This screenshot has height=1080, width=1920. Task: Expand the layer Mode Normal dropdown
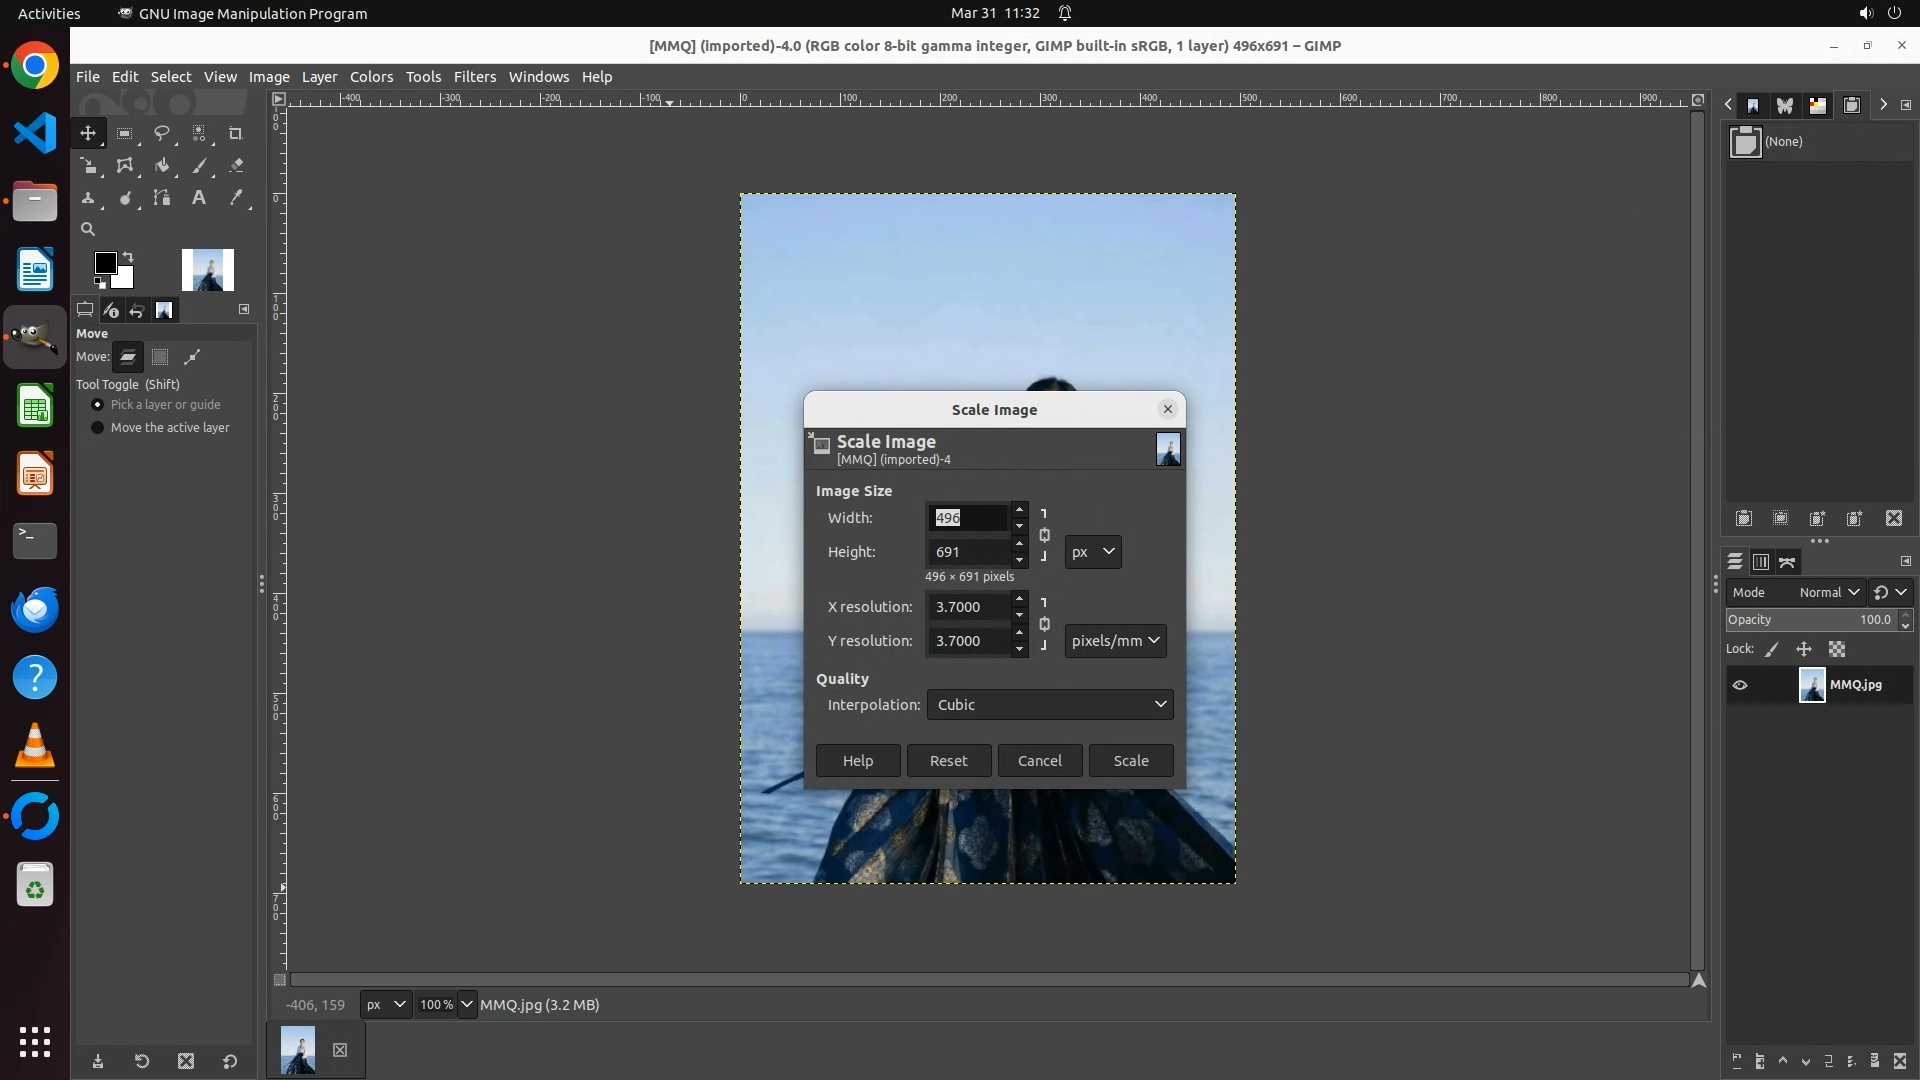tap(1828, 592)
